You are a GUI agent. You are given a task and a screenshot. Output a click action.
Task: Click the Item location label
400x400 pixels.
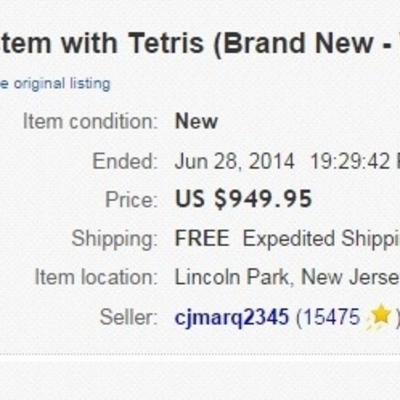[x=96, y=277]
